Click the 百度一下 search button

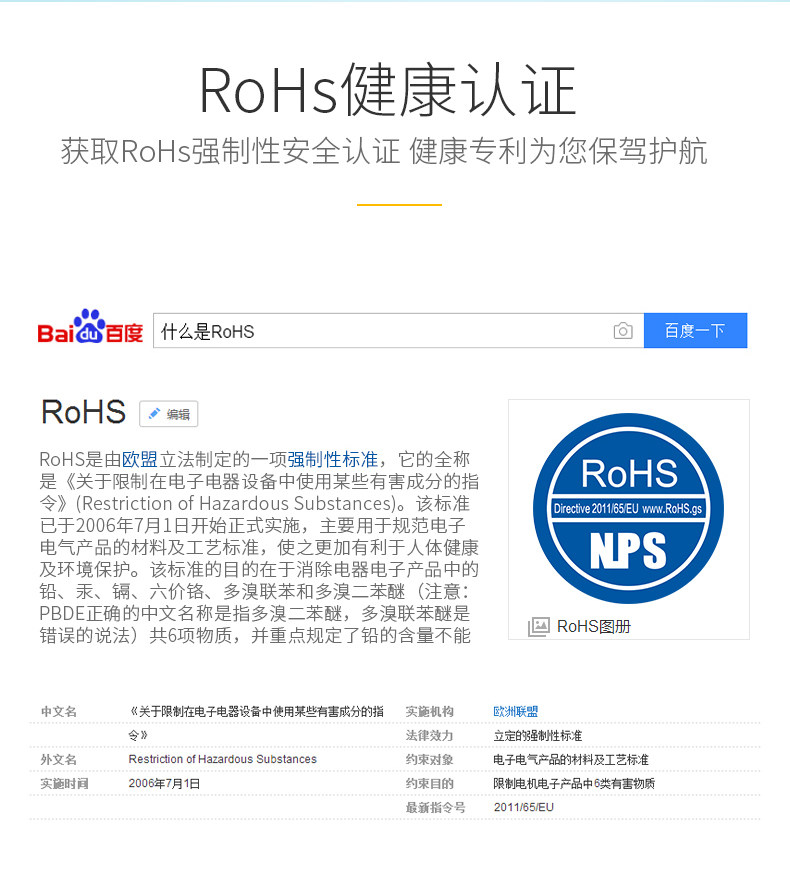(x=695, y=331)
